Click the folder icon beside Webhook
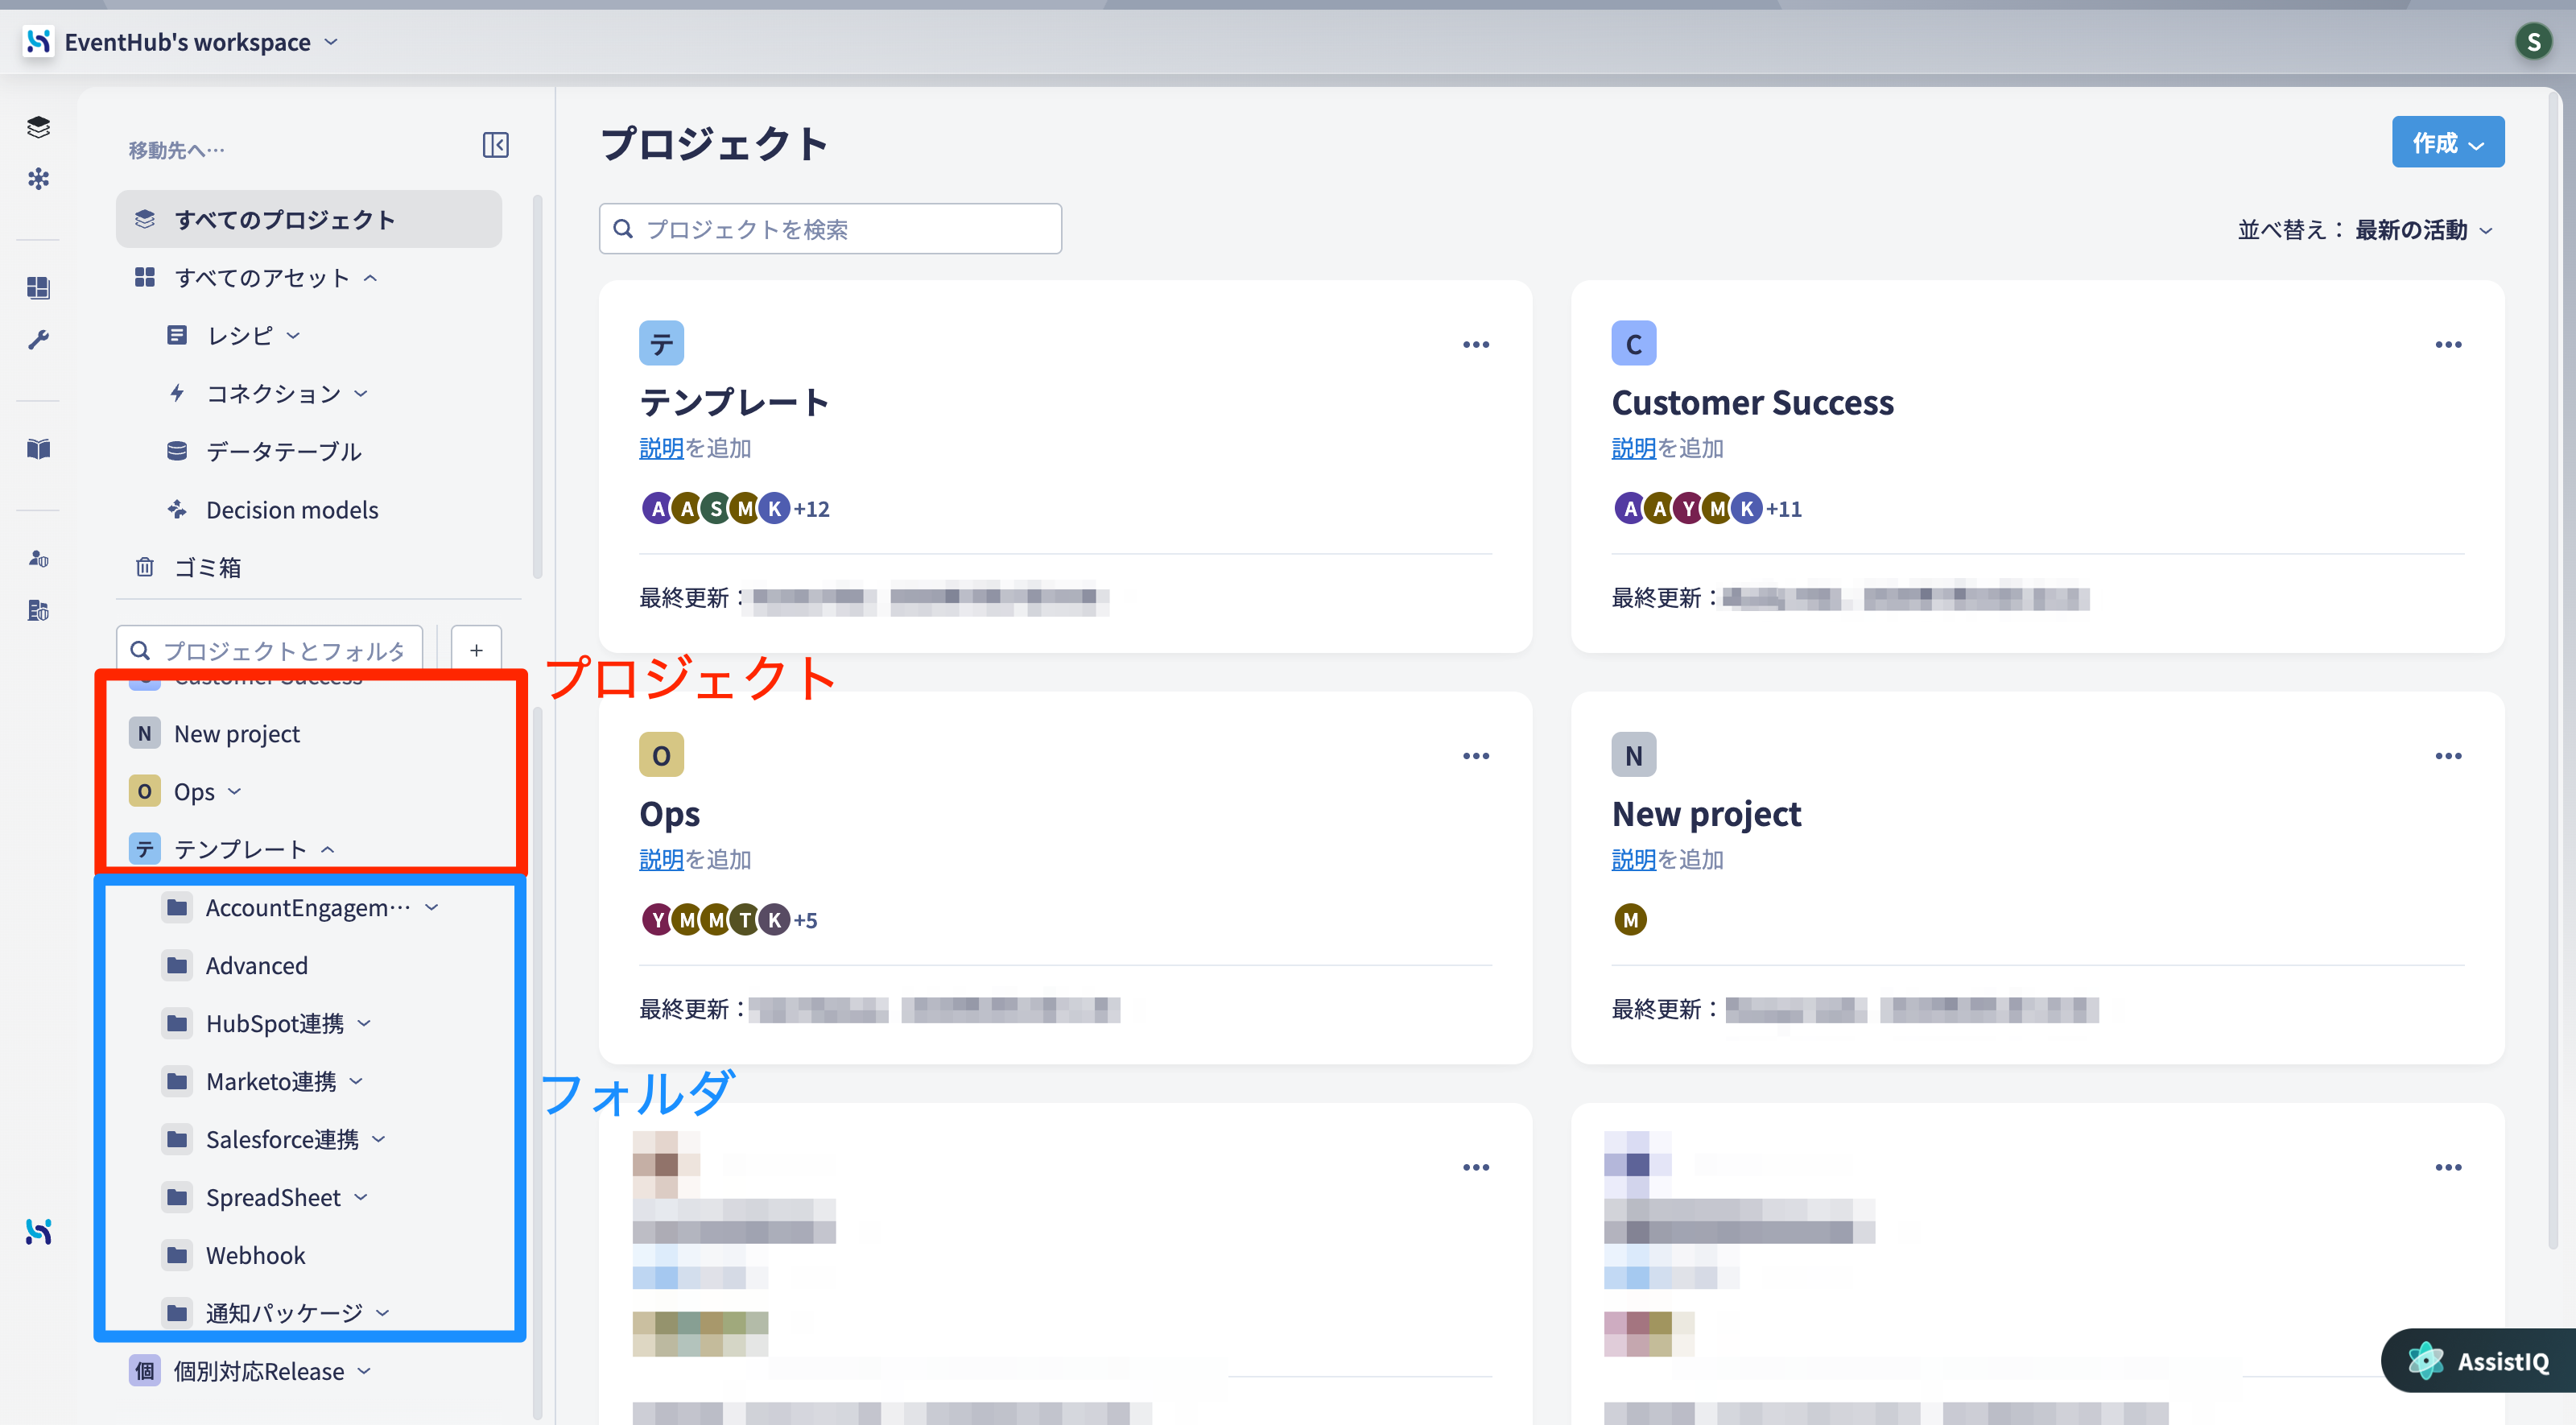This screenshot has width=2576, height=1425. coord(177,1254)
